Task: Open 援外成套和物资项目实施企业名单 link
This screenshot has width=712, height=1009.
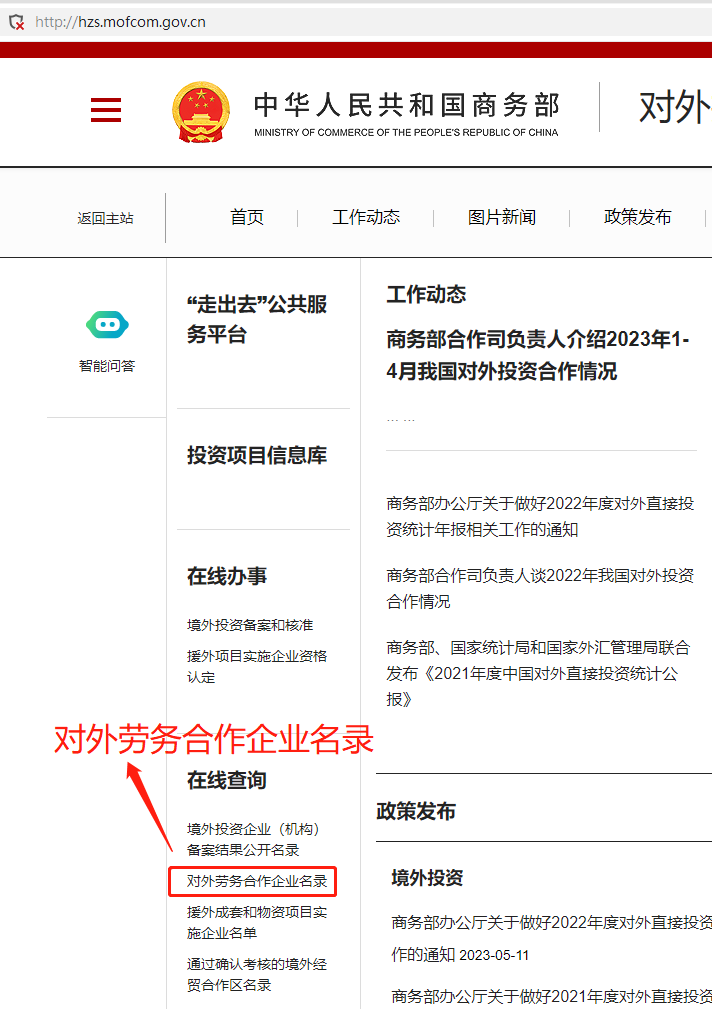Action: pos(257,922)
